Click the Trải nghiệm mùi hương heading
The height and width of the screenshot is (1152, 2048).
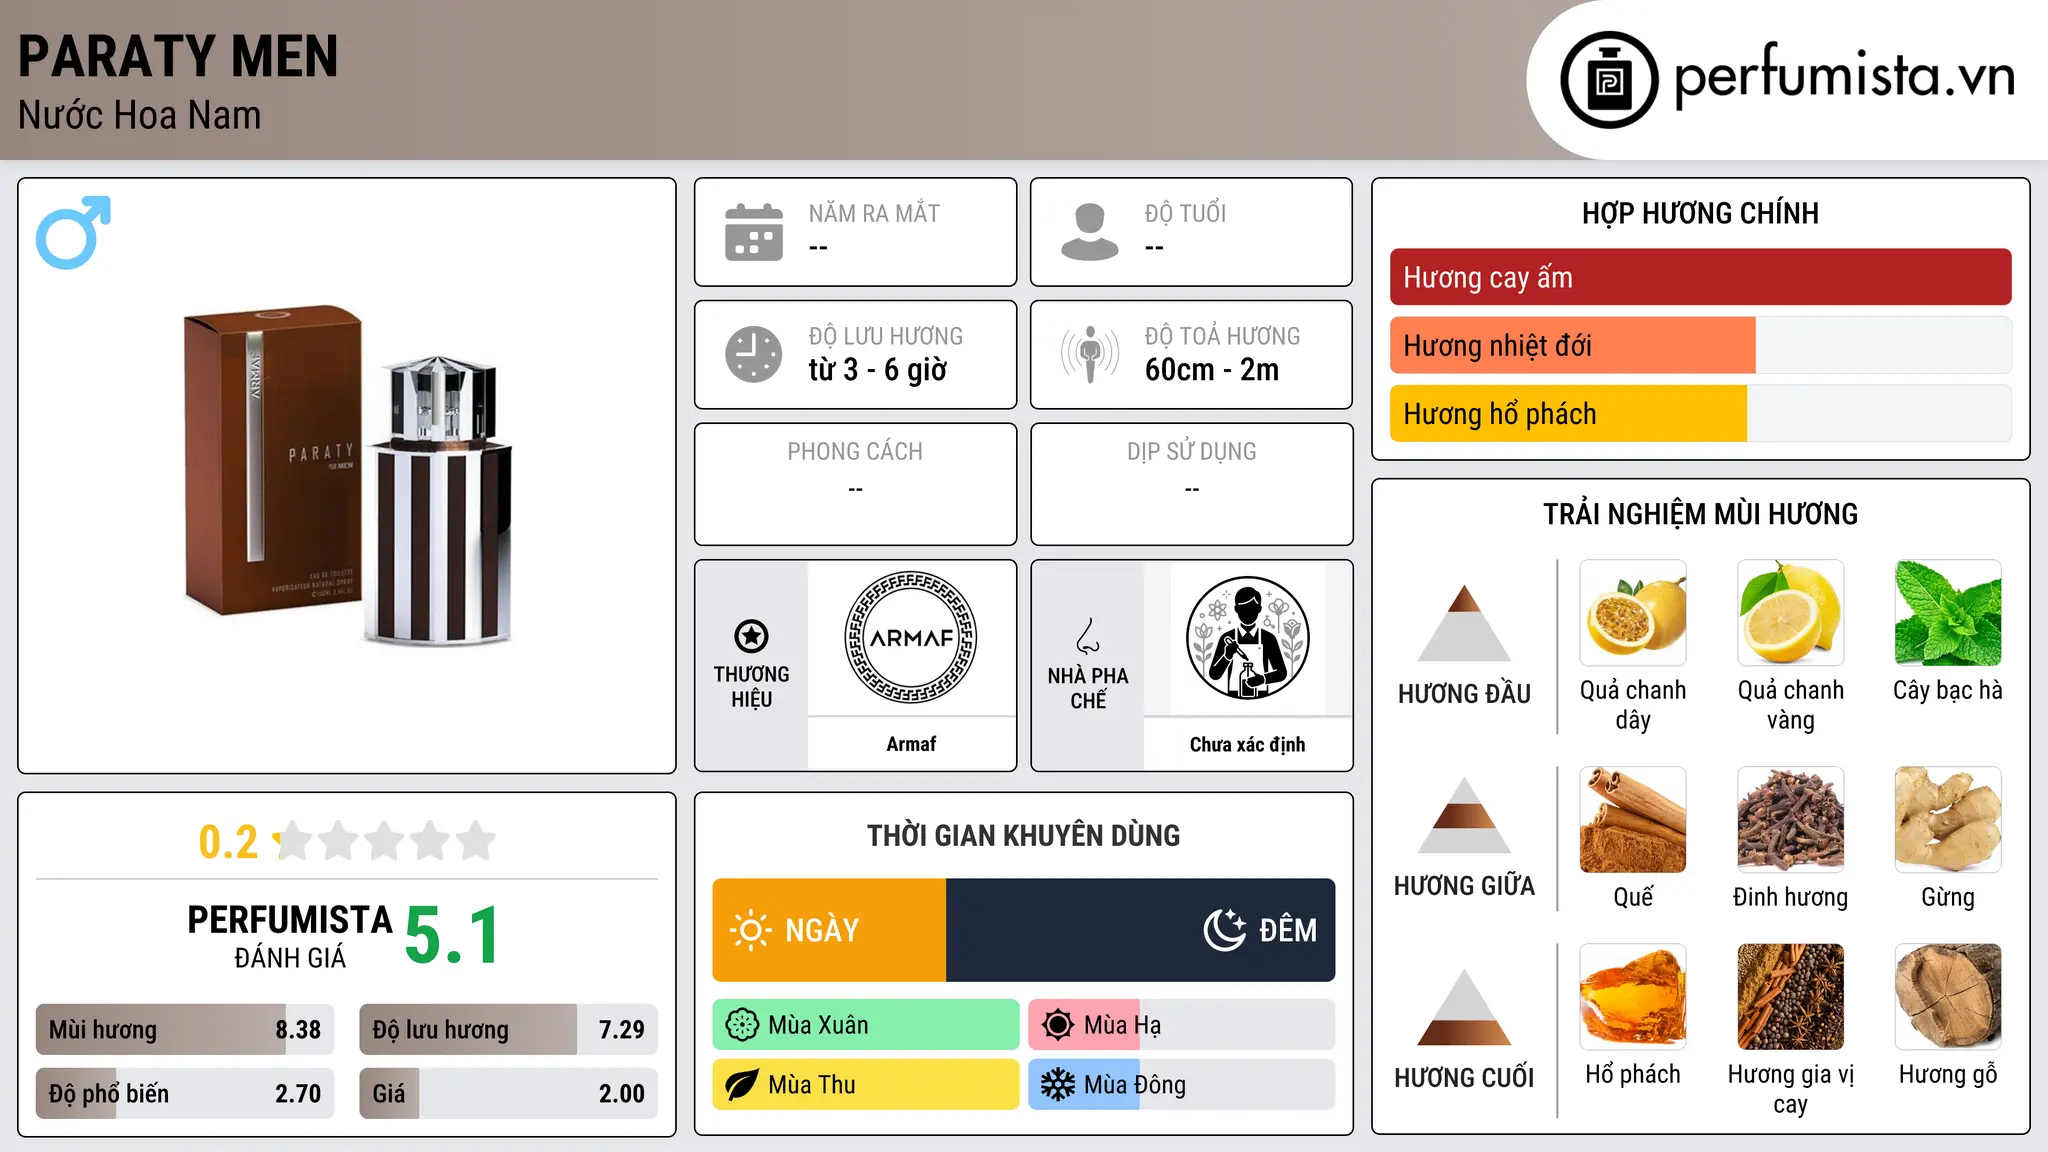(x=1700, y=514)
